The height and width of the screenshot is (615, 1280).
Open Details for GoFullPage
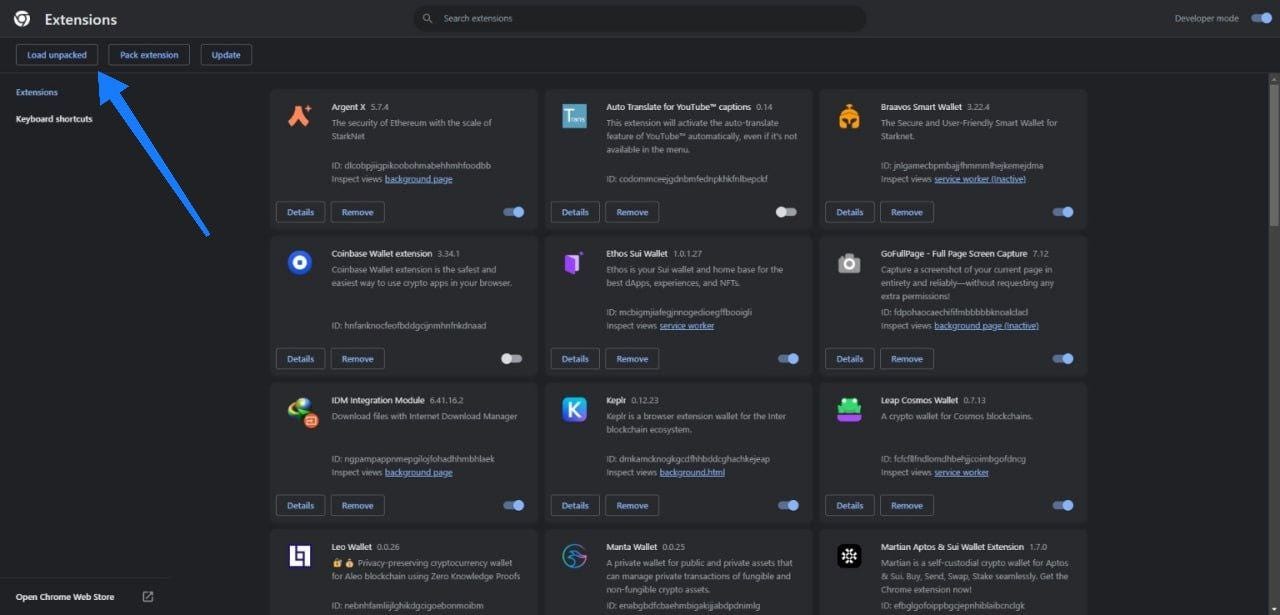point(850,358)
